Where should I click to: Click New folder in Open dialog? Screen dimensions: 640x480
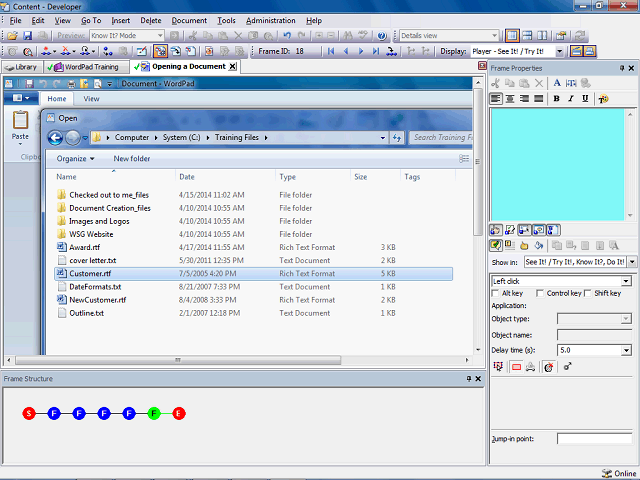pyautogui.click(x=131, y=159)
